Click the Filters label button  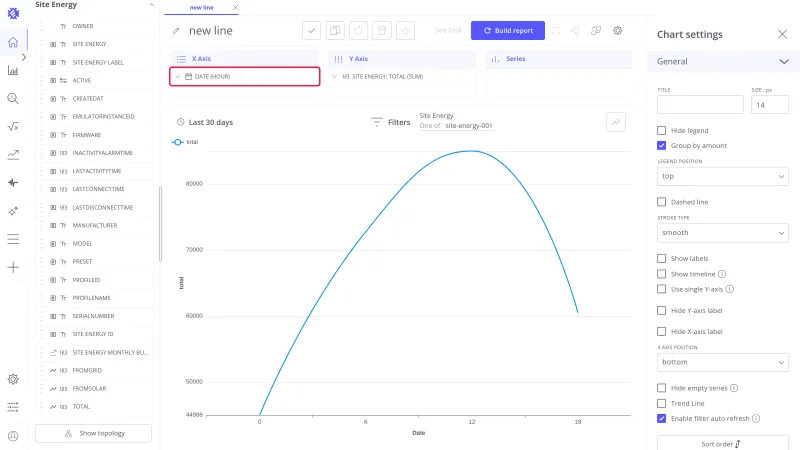tap(399, 122)
